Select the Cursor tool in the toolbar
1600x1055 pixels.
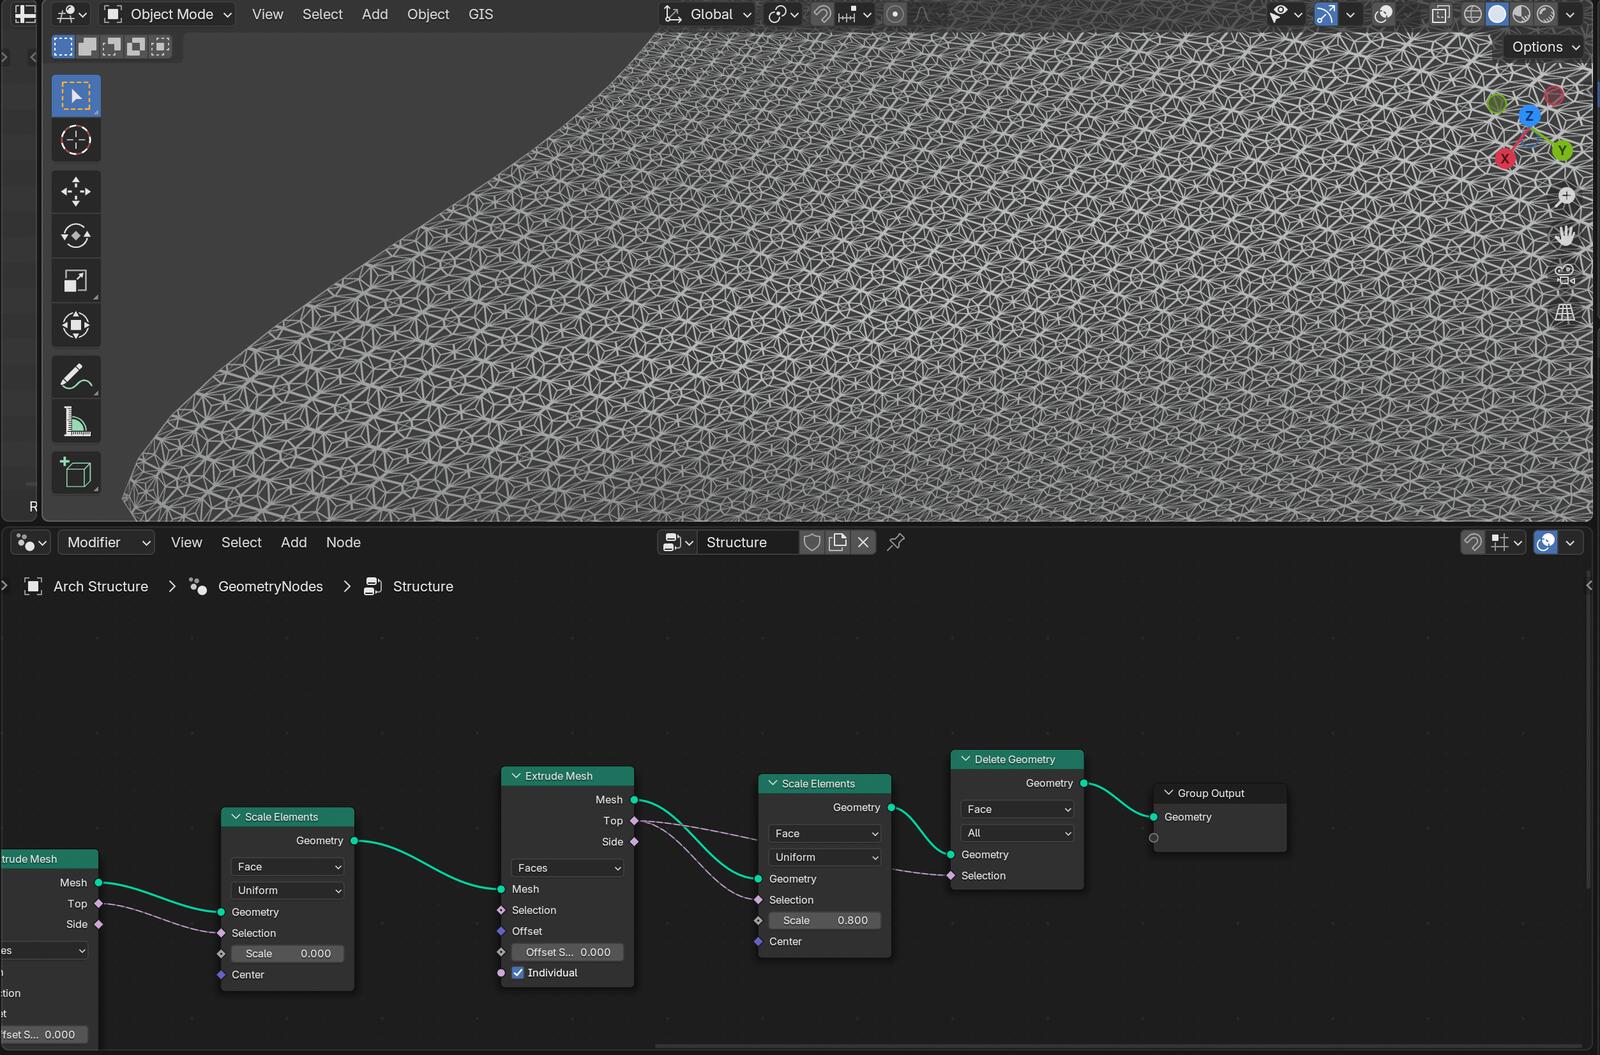tap(76, 140)
